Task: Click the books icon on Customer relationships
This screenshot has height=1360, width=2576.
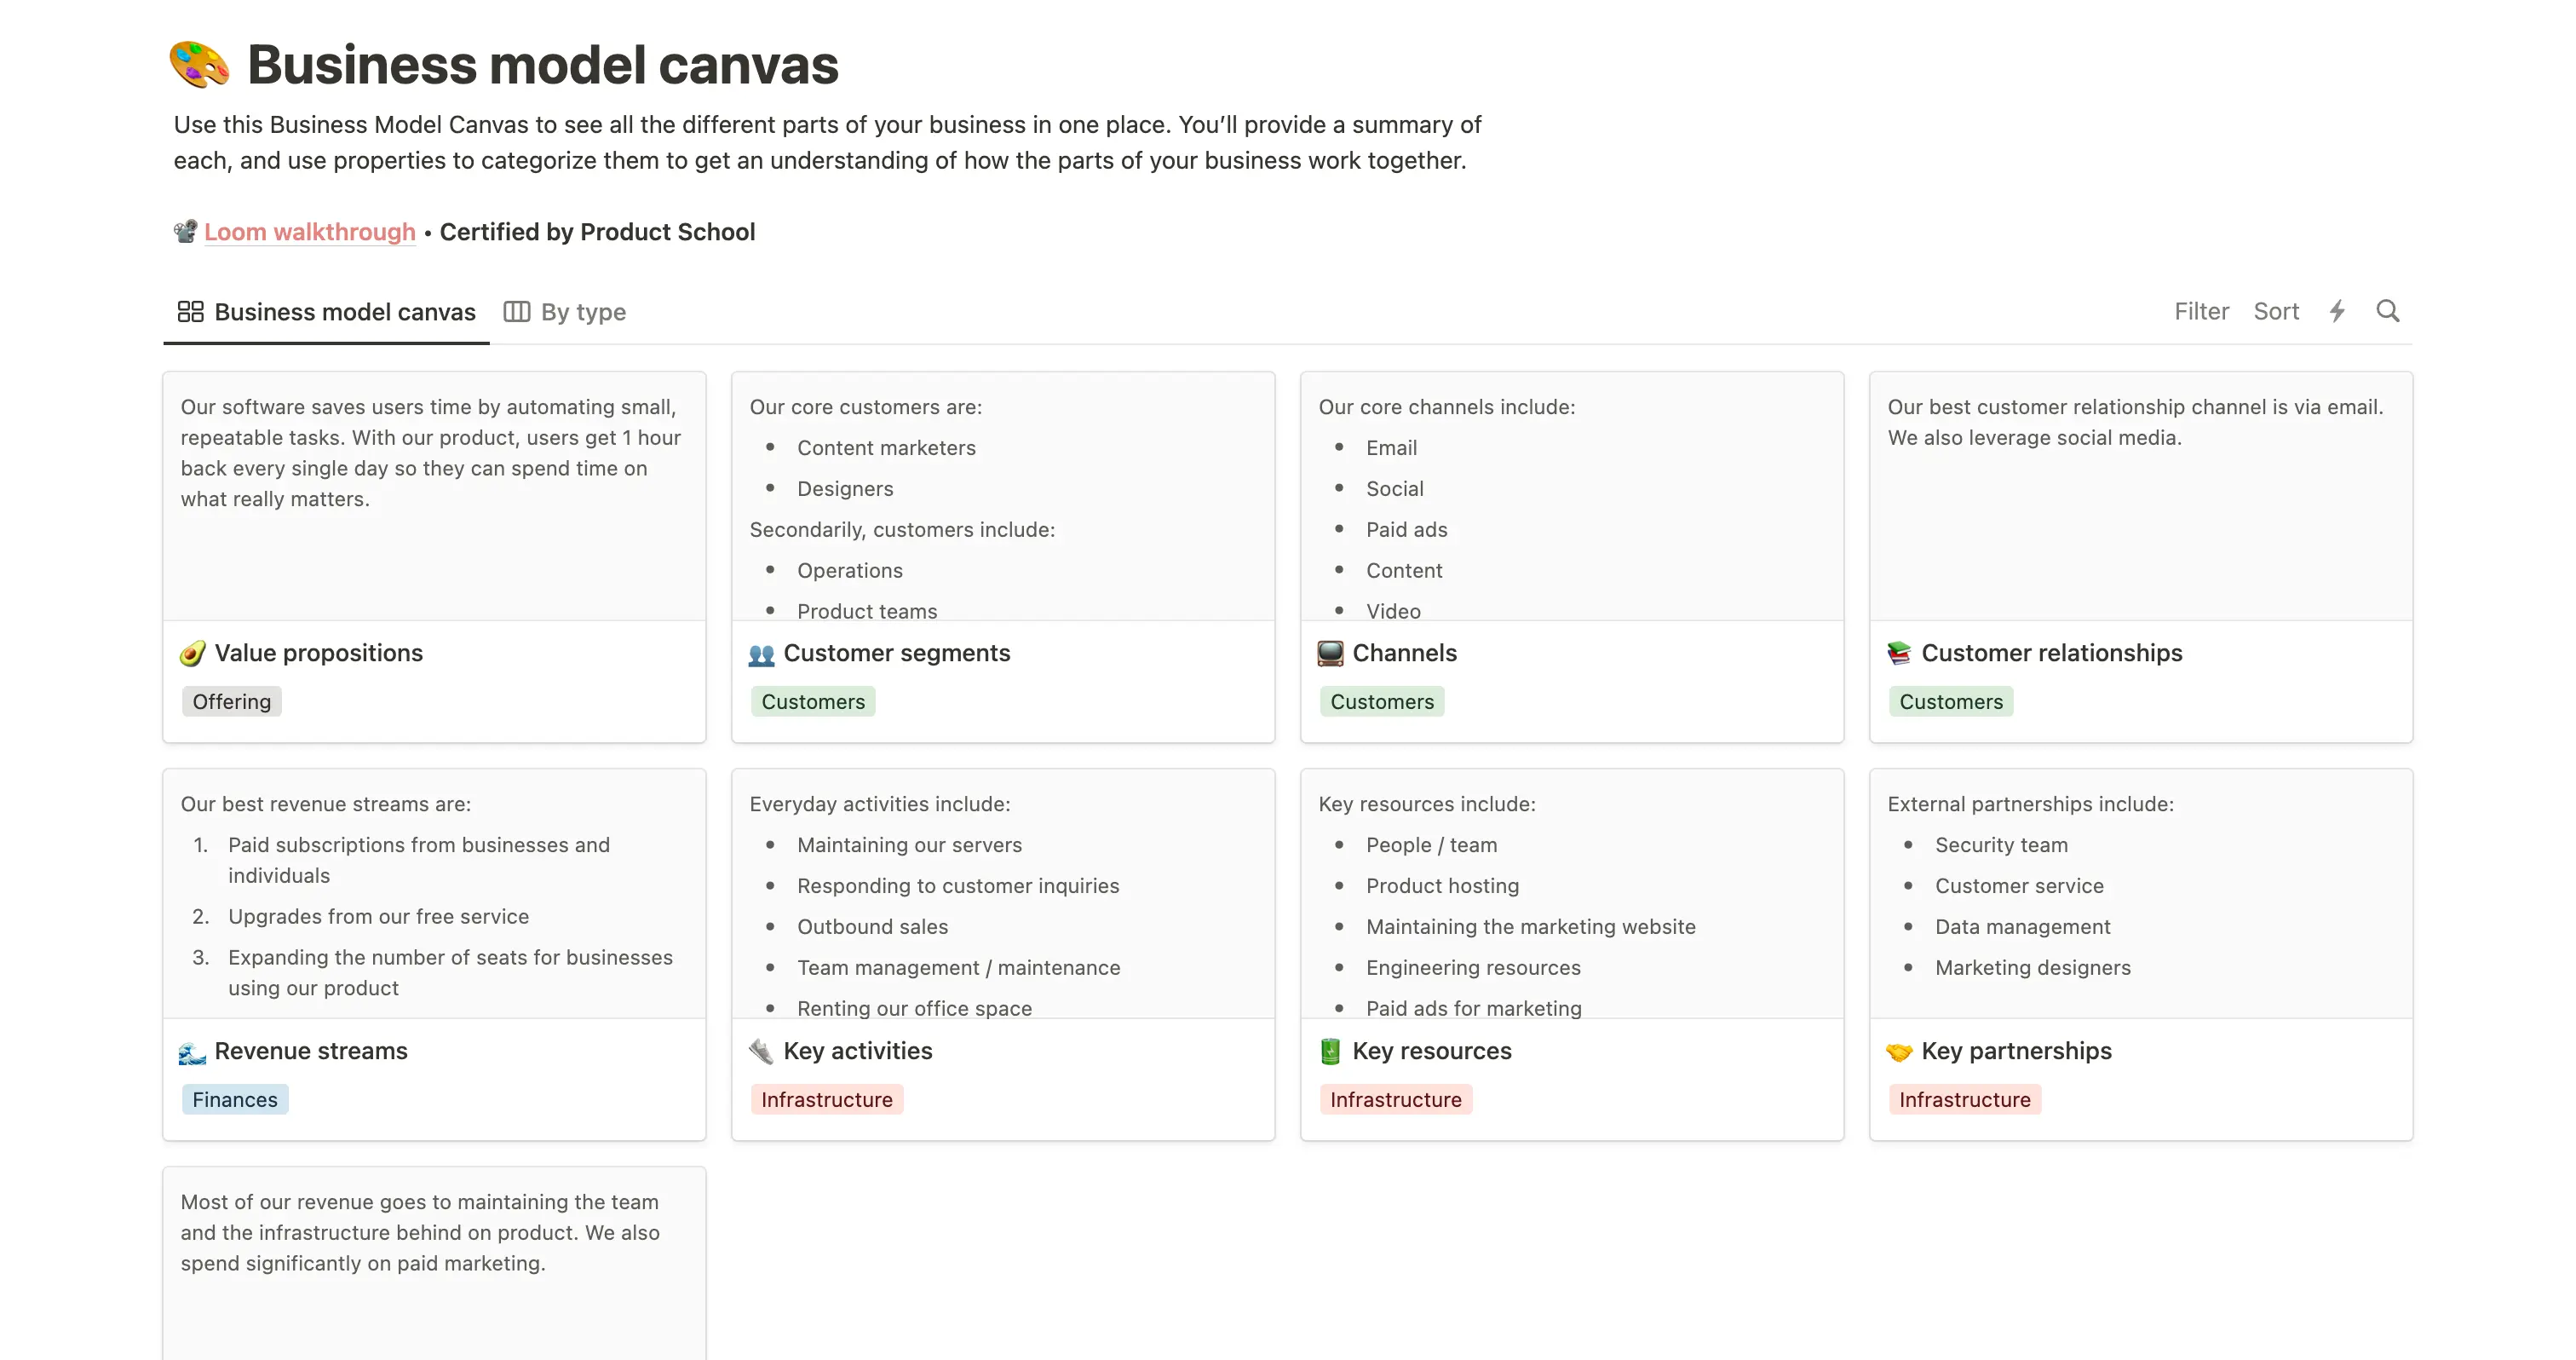Action: click(x=1900, y=652)
